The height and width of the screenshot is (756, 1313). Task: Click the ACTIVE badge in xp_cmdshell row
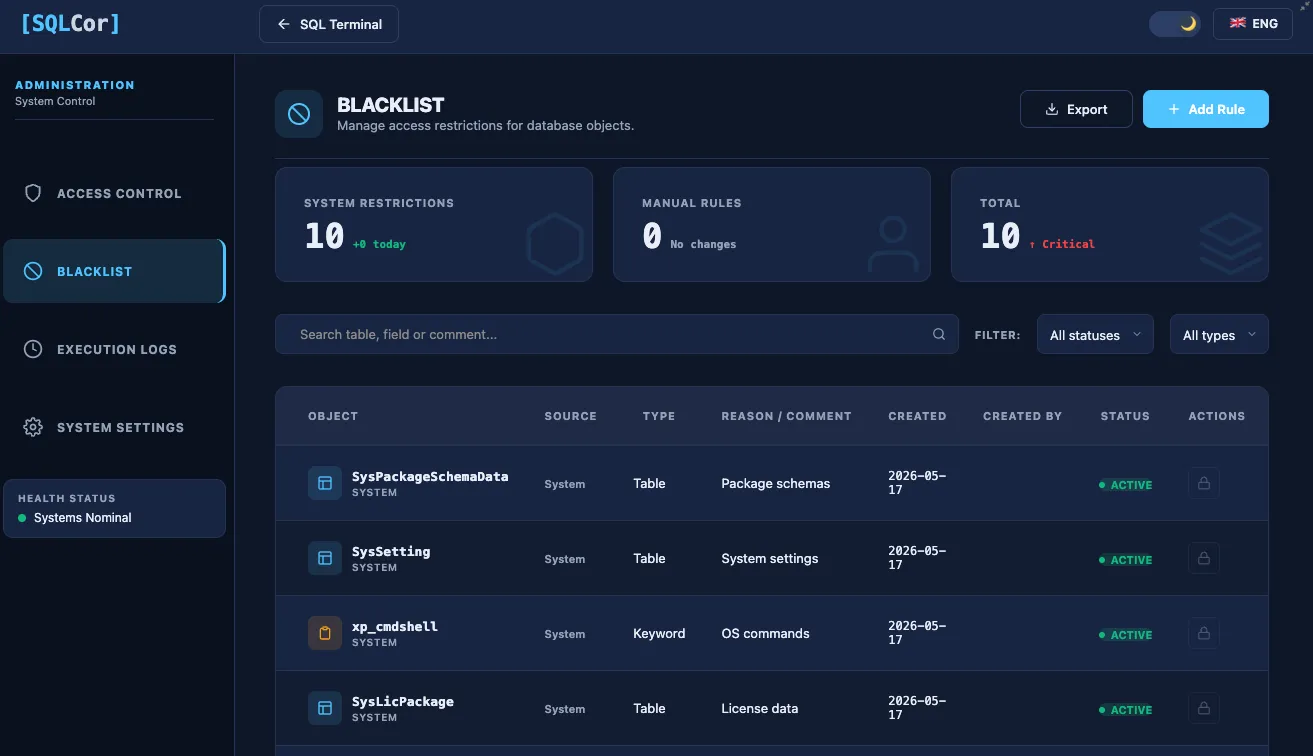tap(1126, 635)
